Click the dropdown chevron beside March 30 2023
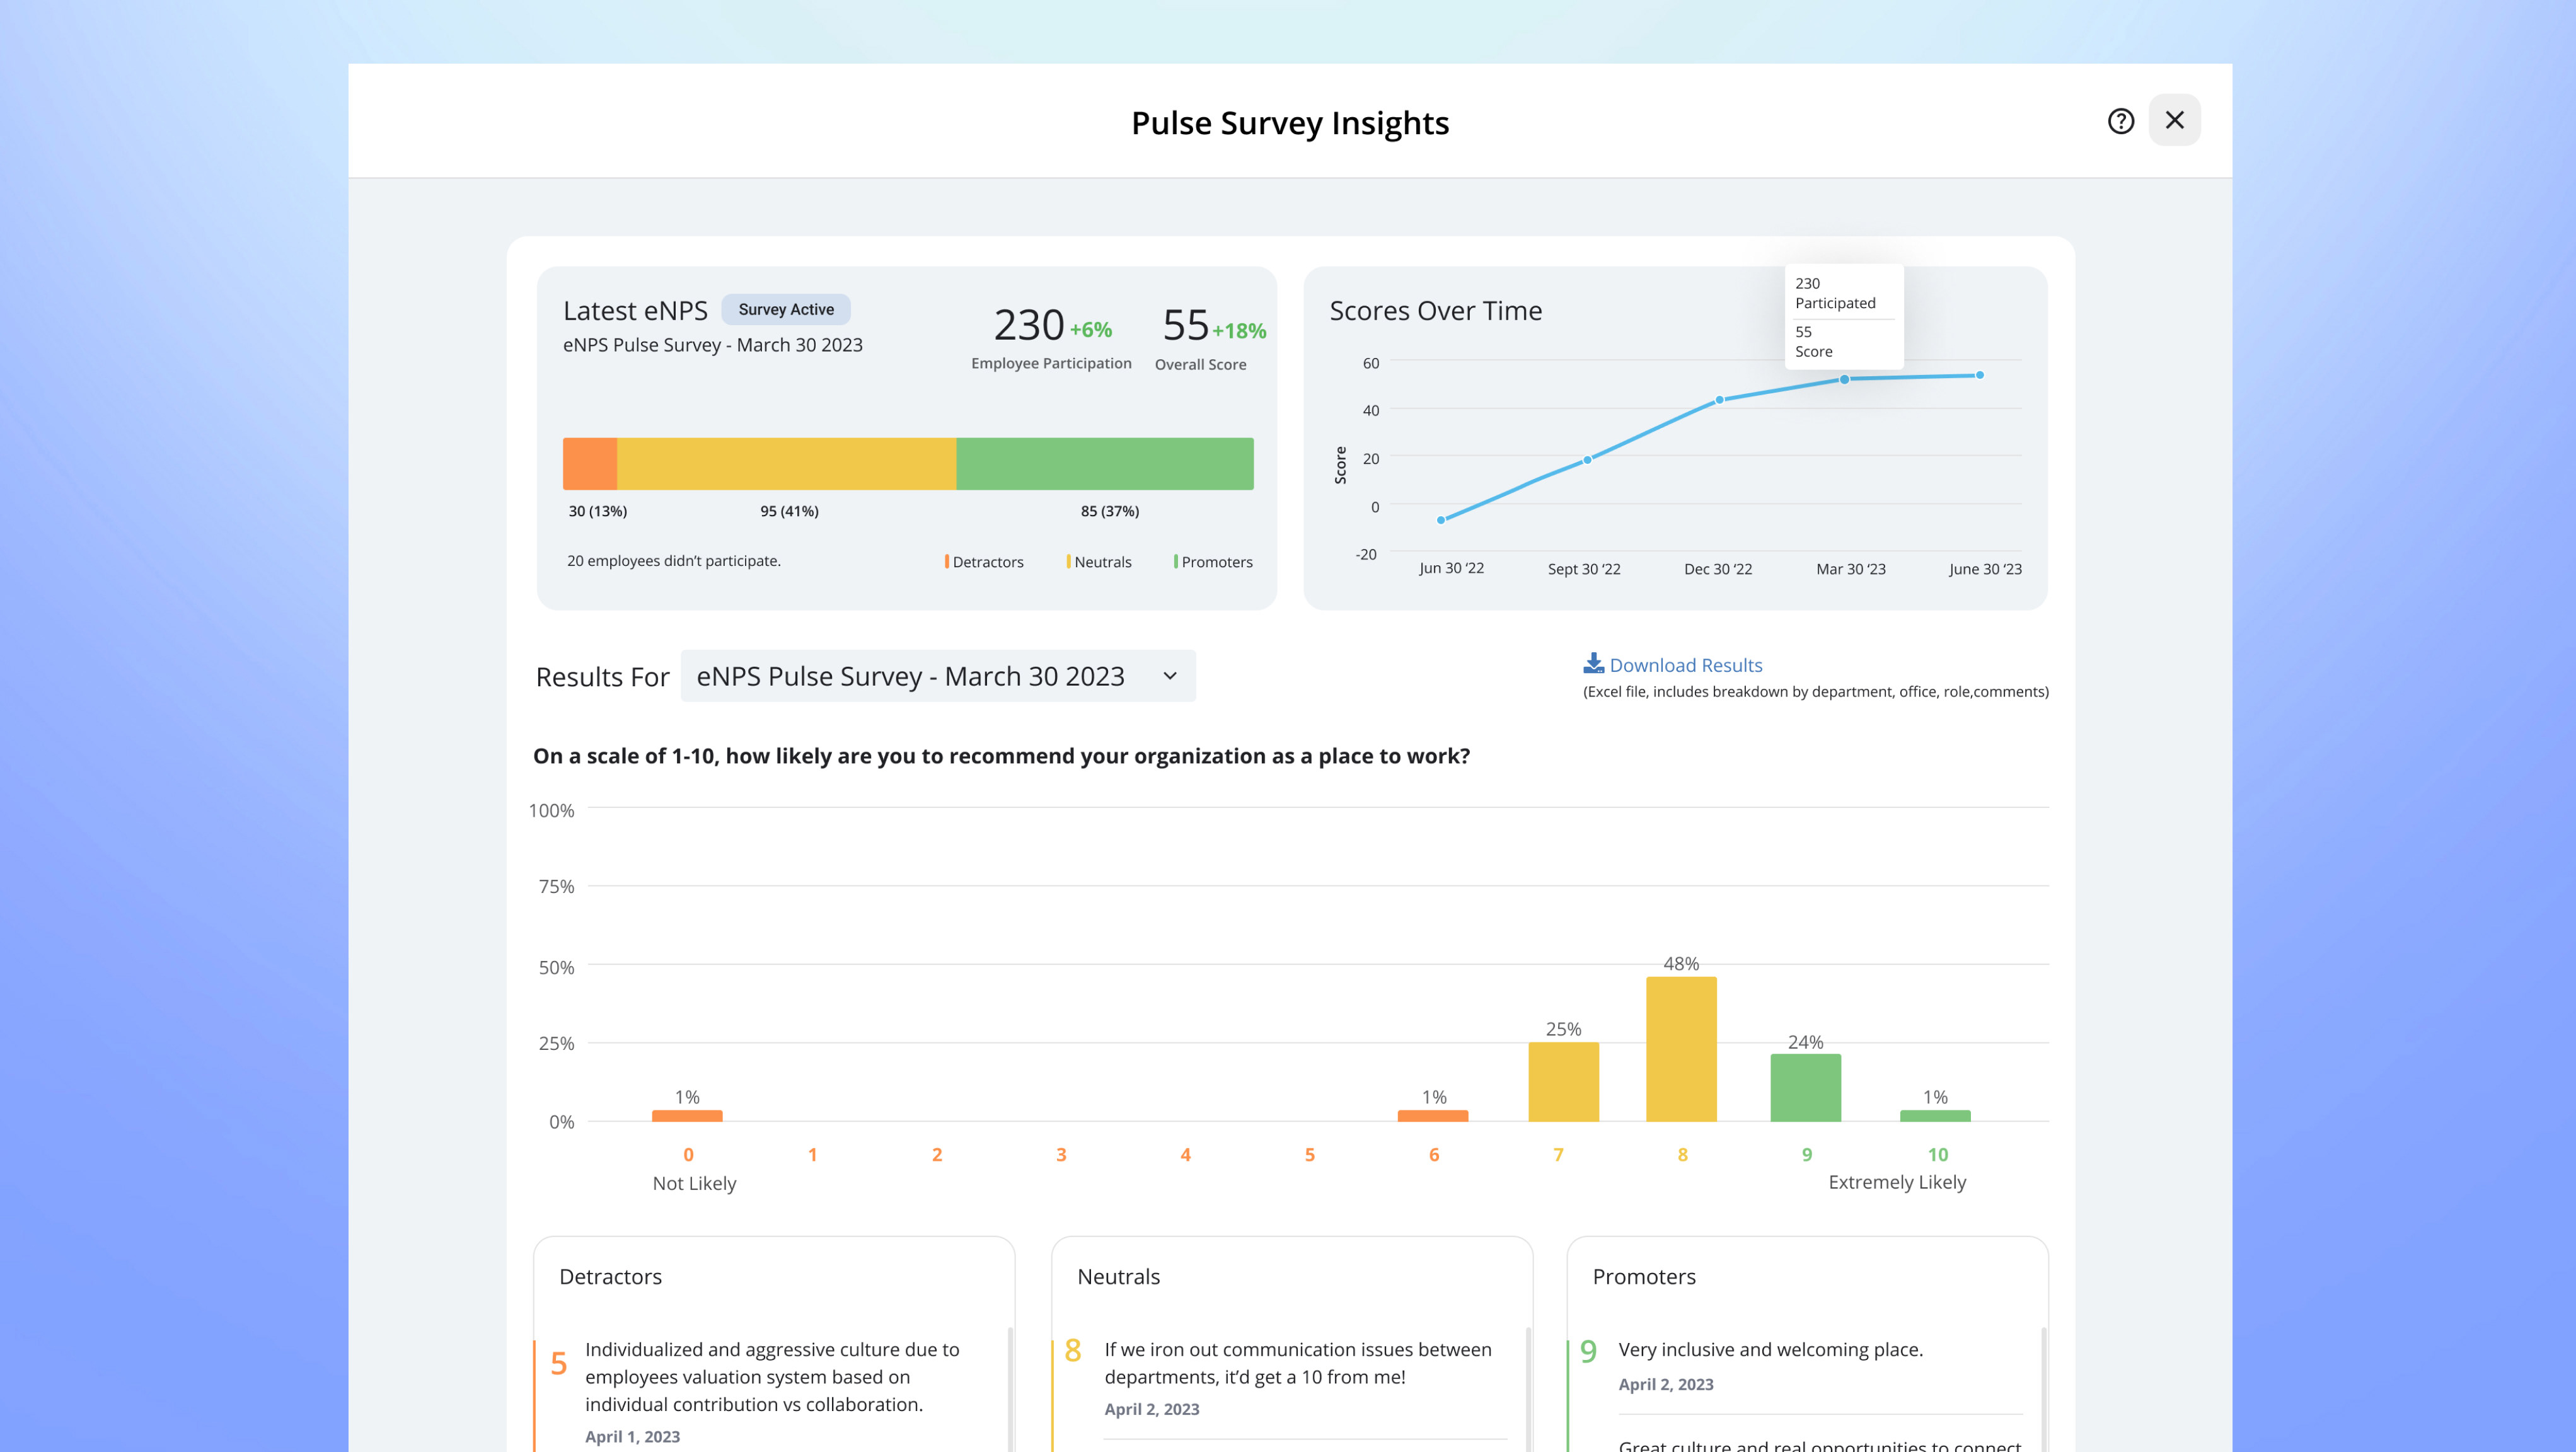The height and width of the screenshot is (1452, 2576). (x=1170, y=676)
